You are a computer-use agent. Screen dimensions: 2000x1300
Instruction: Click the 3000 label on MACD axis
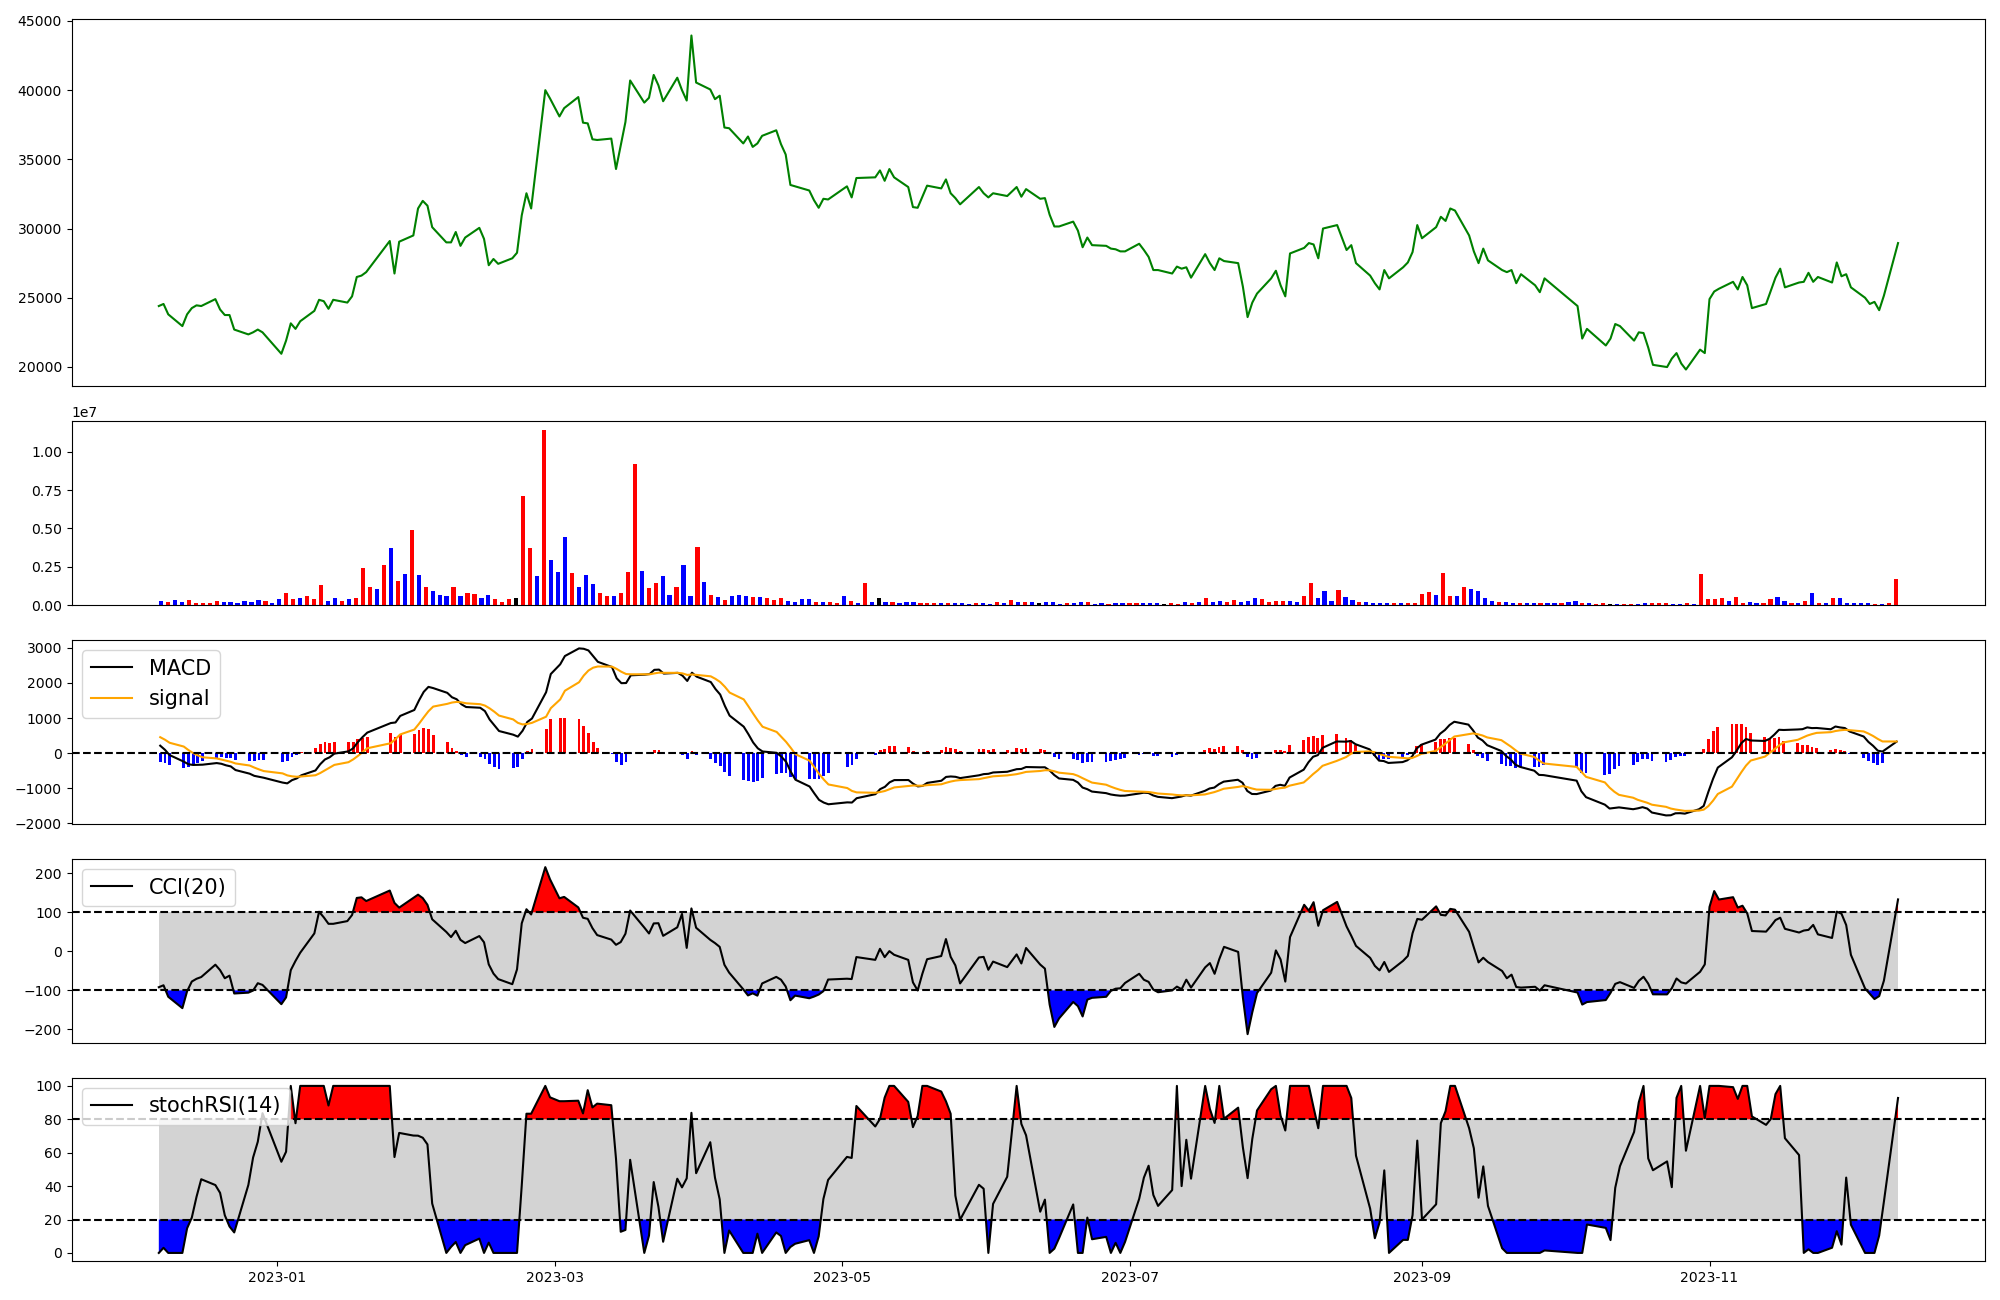click(x=44, y=648)
